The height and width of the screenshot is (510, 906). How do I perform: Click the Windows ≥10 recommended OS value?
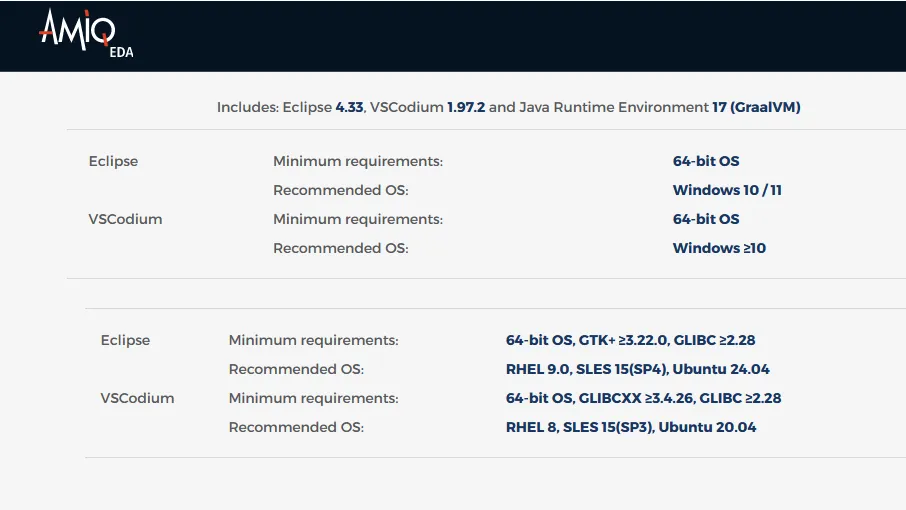click(719, 248)
